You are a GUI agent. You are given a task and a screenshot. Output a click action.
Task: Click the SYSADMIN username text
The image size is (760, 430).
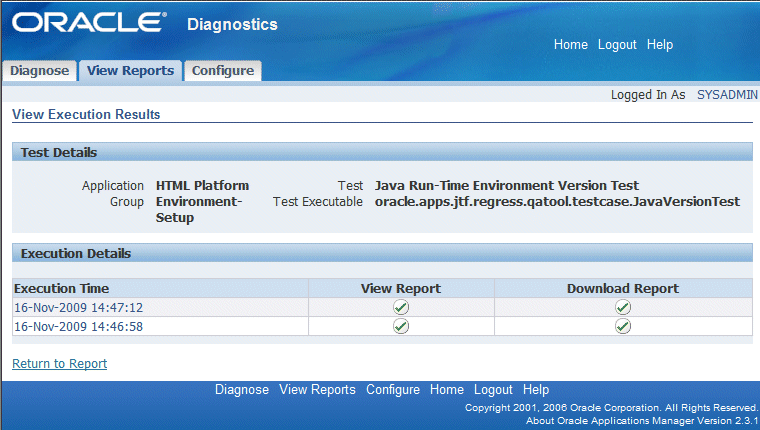(727, 95)
